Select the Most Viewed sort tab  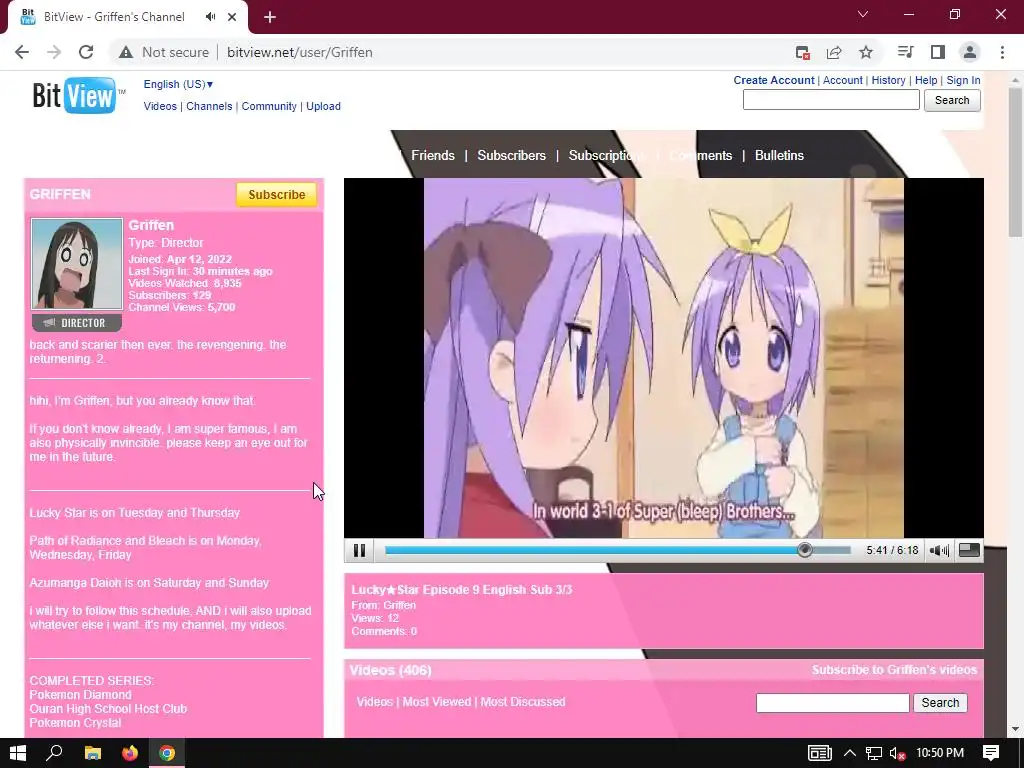tap(436, 702)
